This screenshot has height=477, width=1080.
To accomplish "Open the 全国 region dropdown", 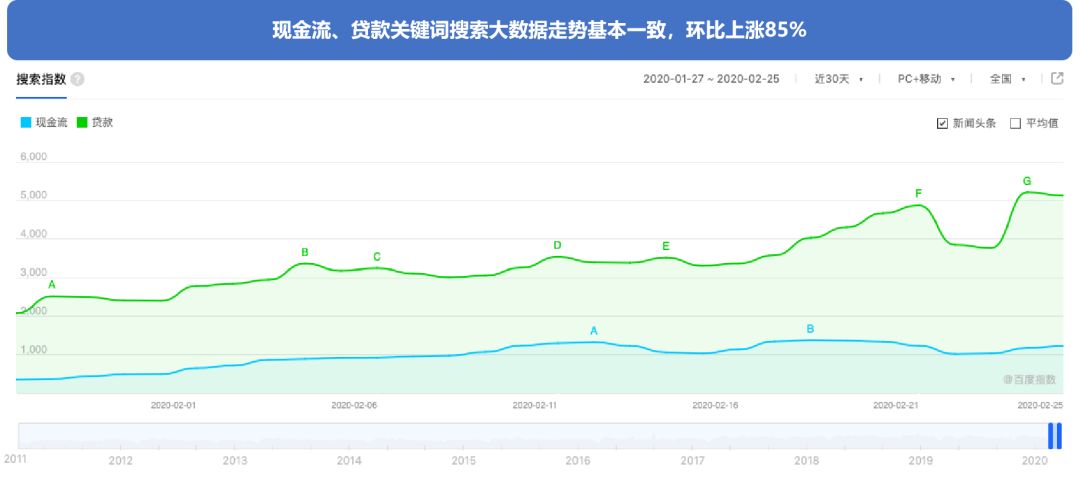I will [1007, 79].
